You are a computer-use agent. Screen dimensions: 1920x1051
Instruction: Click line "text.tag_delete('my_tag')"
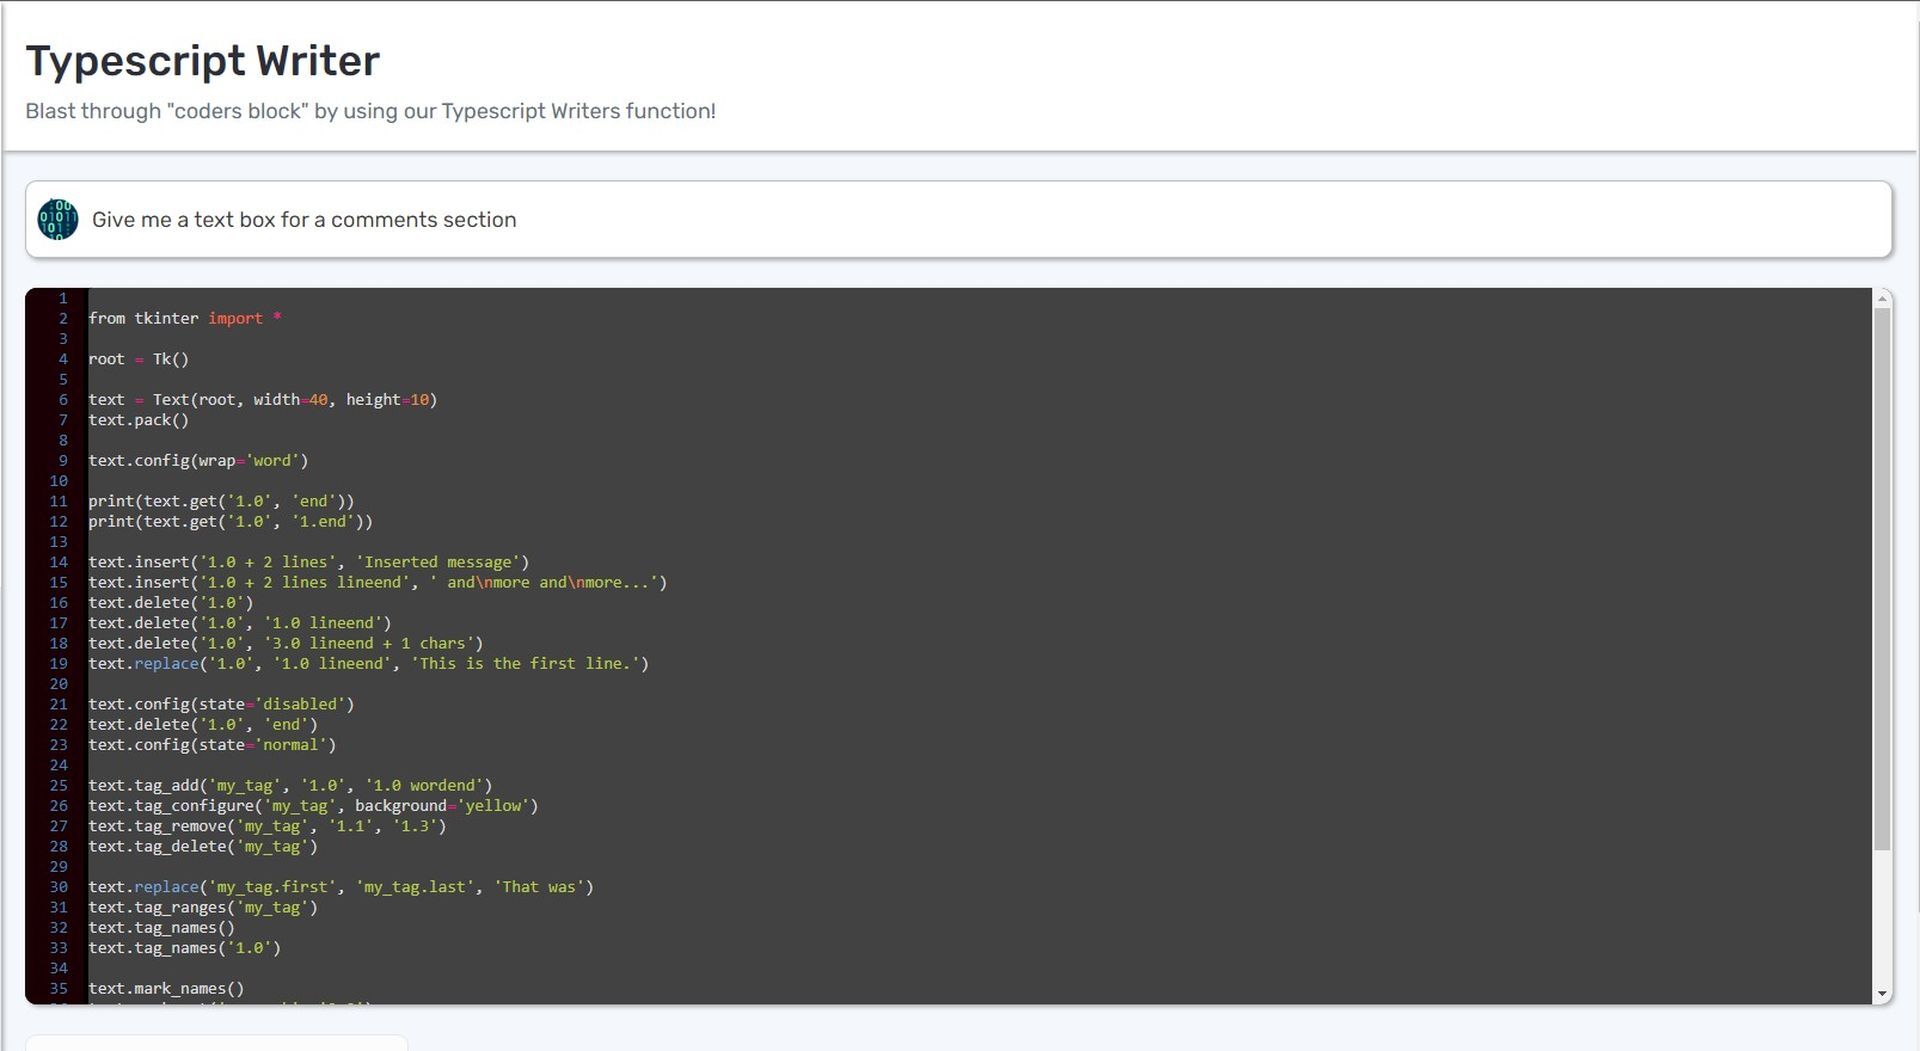point(203,847)
